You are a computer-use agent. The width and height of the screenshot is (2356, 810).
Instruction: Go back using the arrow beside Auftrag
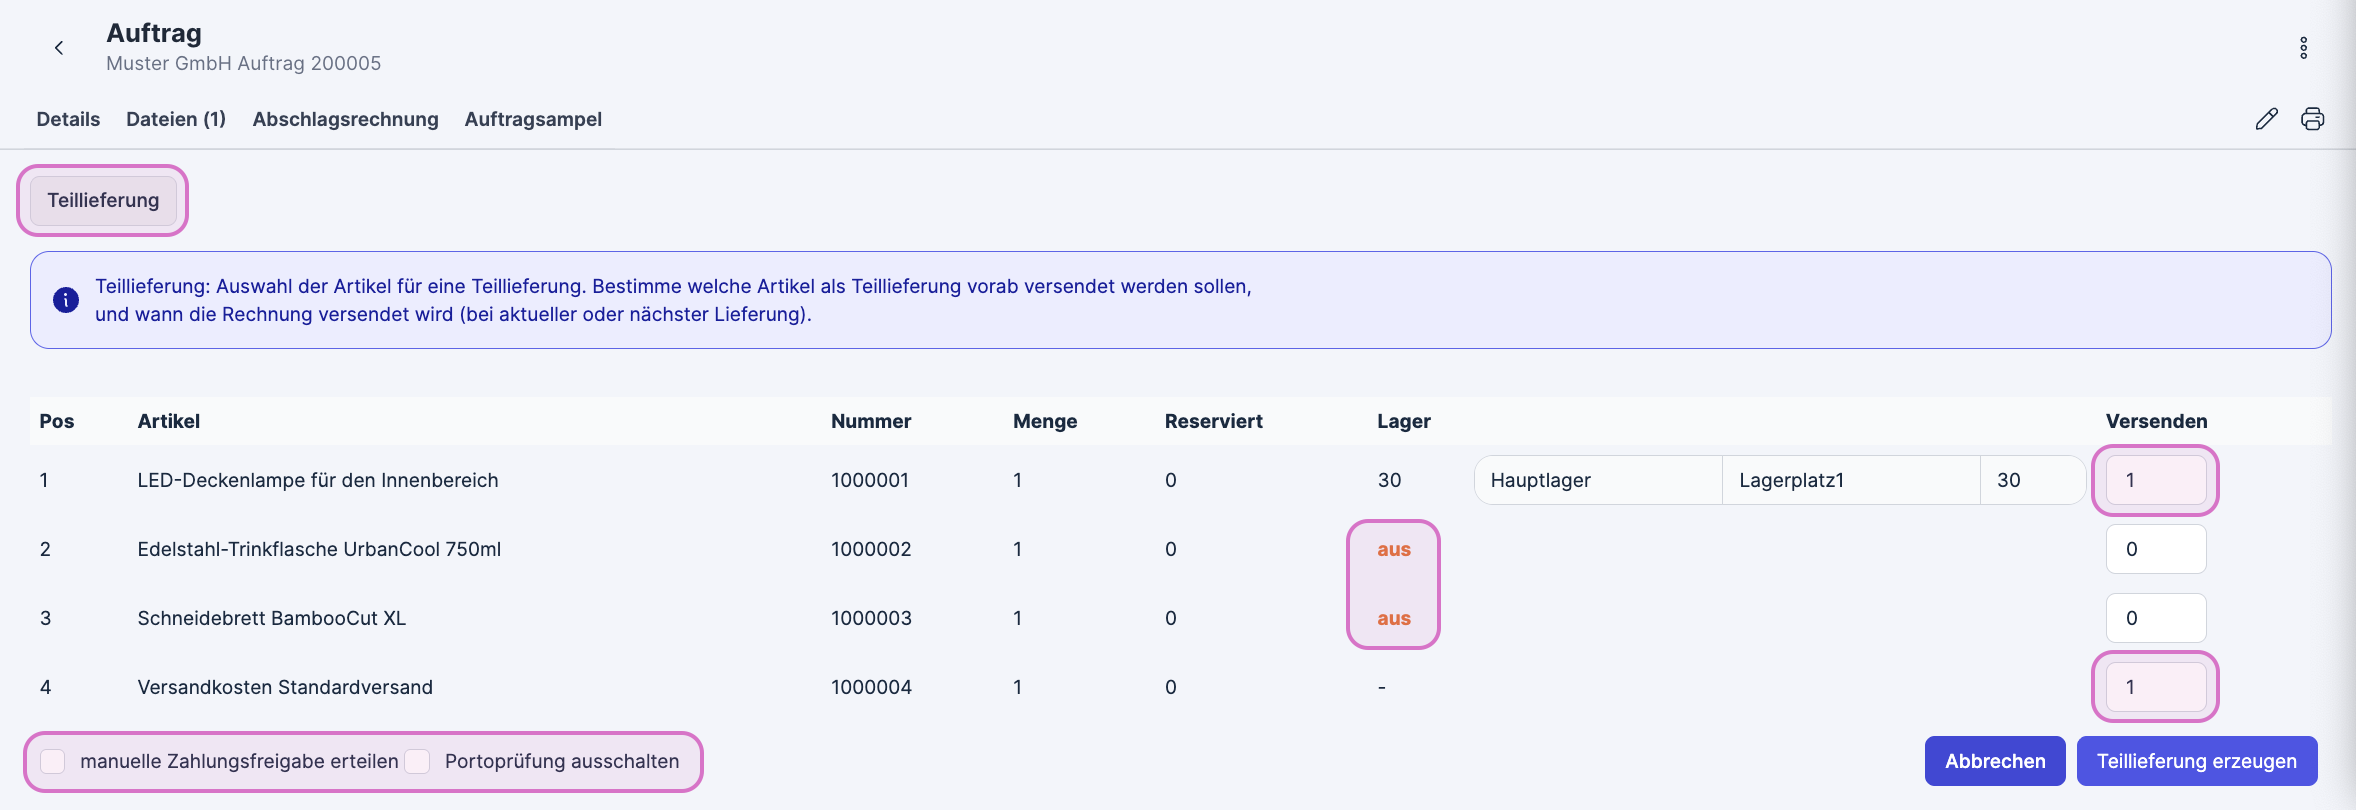coord(59,48)
